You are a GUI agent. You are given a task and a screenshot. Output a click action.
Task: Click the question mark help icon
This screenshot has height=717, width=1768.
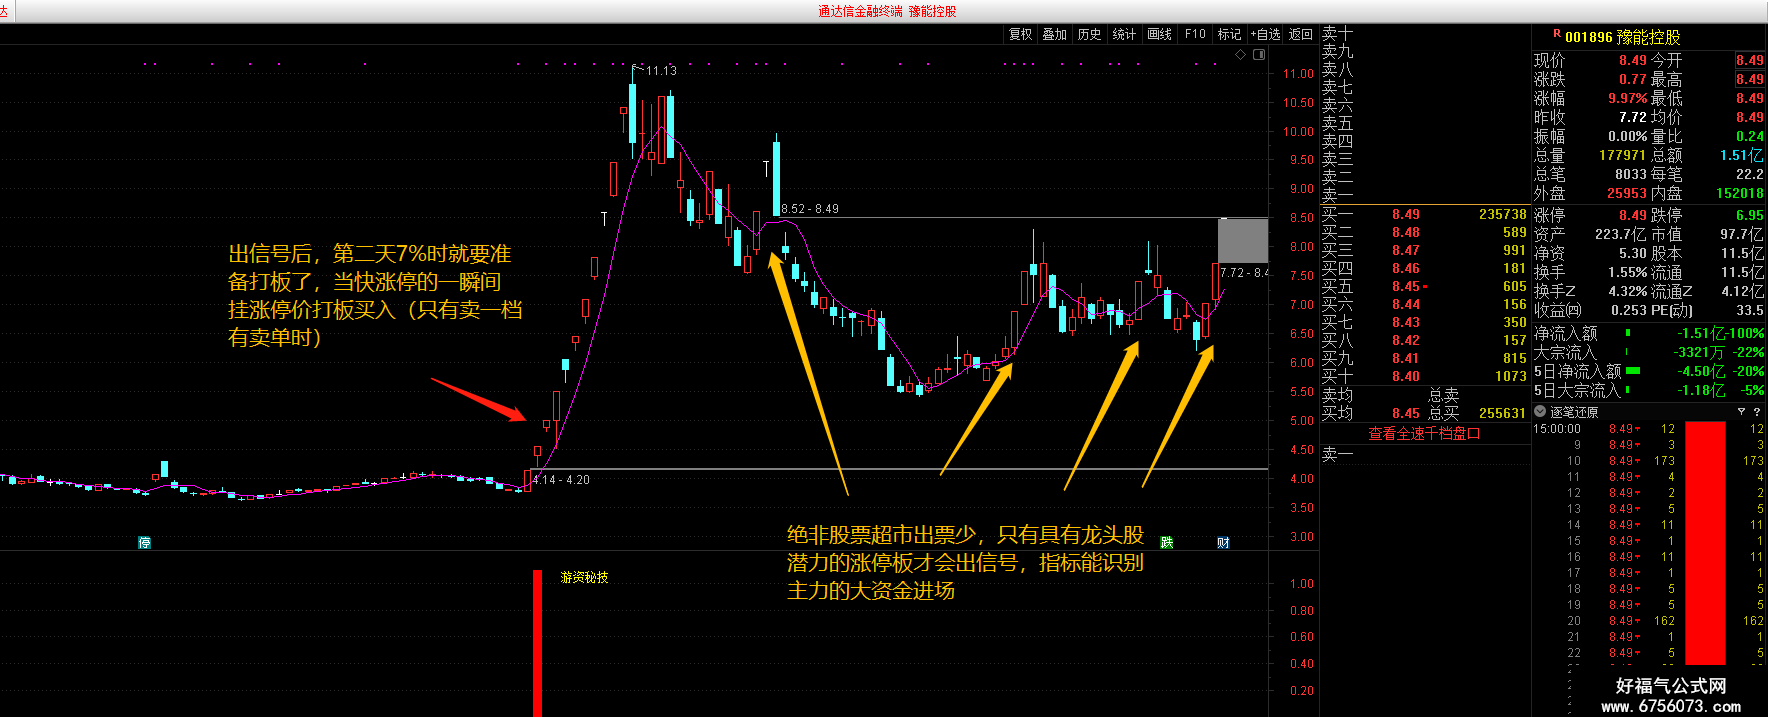(x=1756, y=411)
